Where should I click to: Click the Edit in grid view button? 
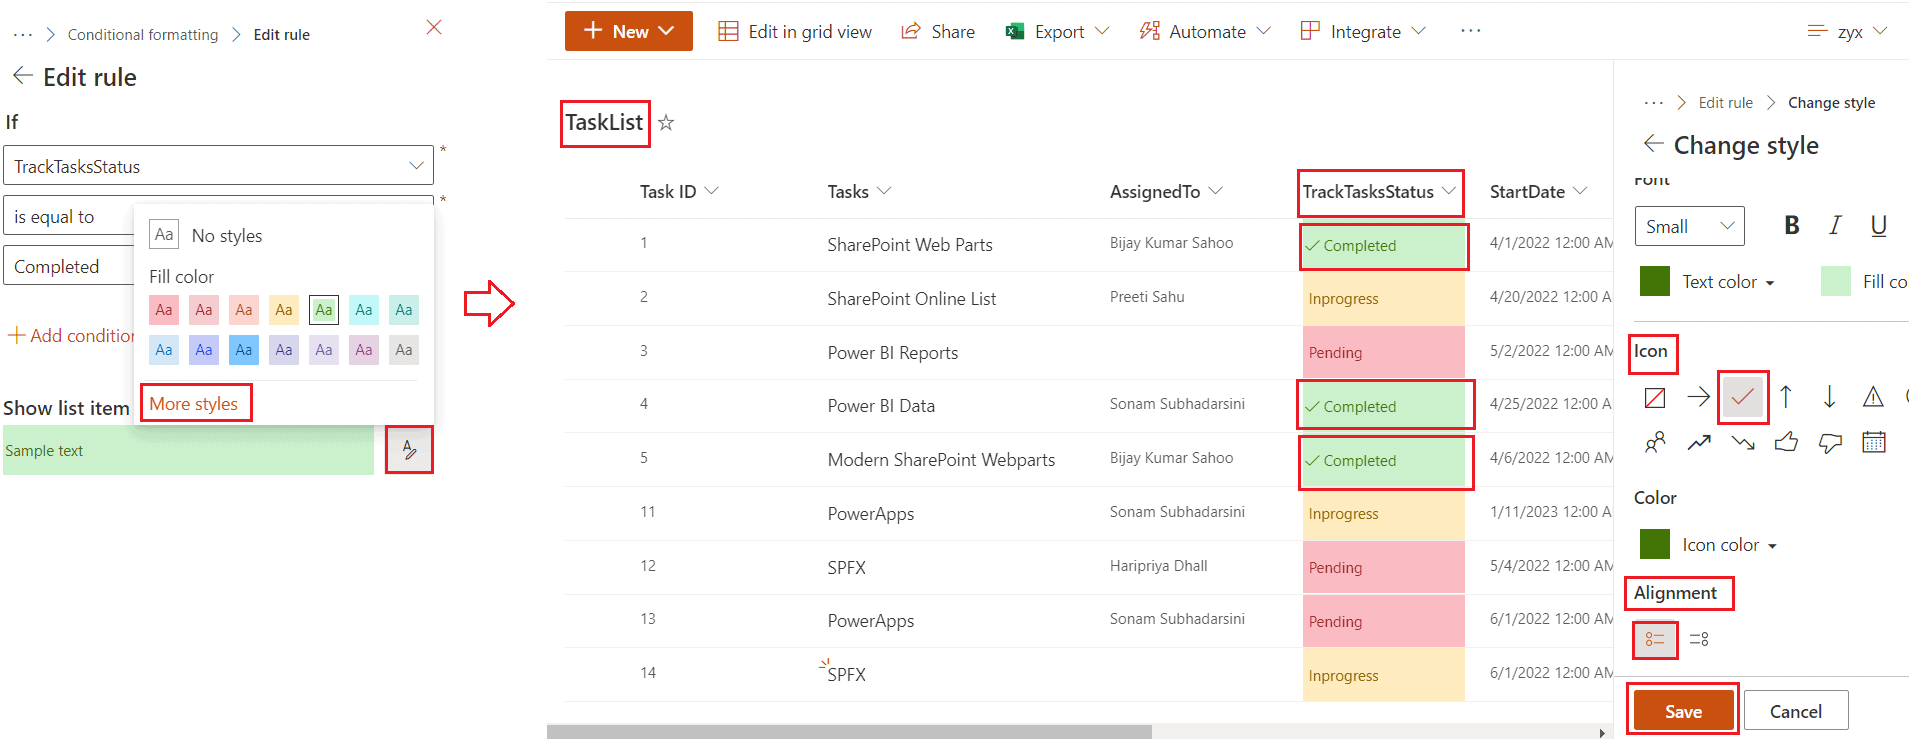click(x=795, y=32)
